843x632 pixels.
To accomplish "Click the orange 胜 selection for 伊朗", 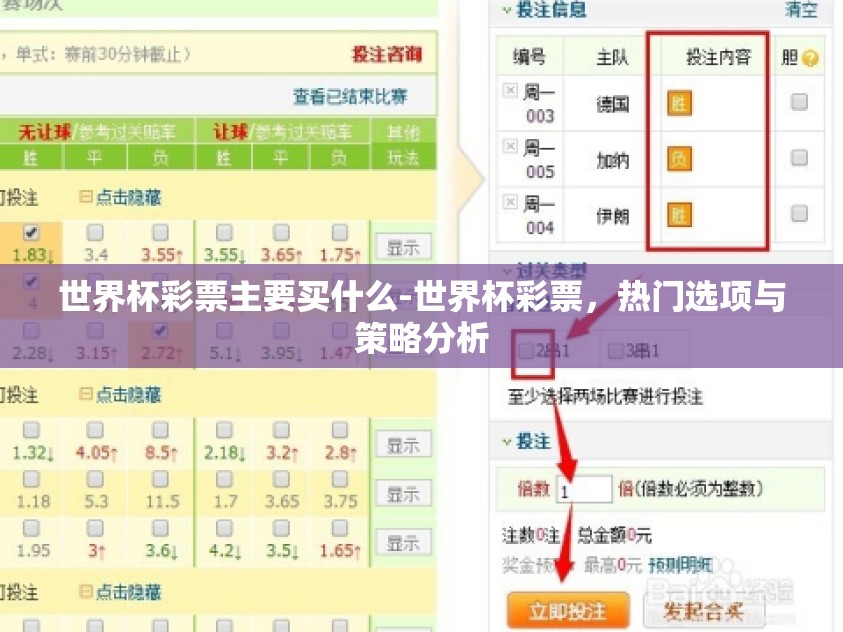I will pyautogui.click(x=679, y=215).
